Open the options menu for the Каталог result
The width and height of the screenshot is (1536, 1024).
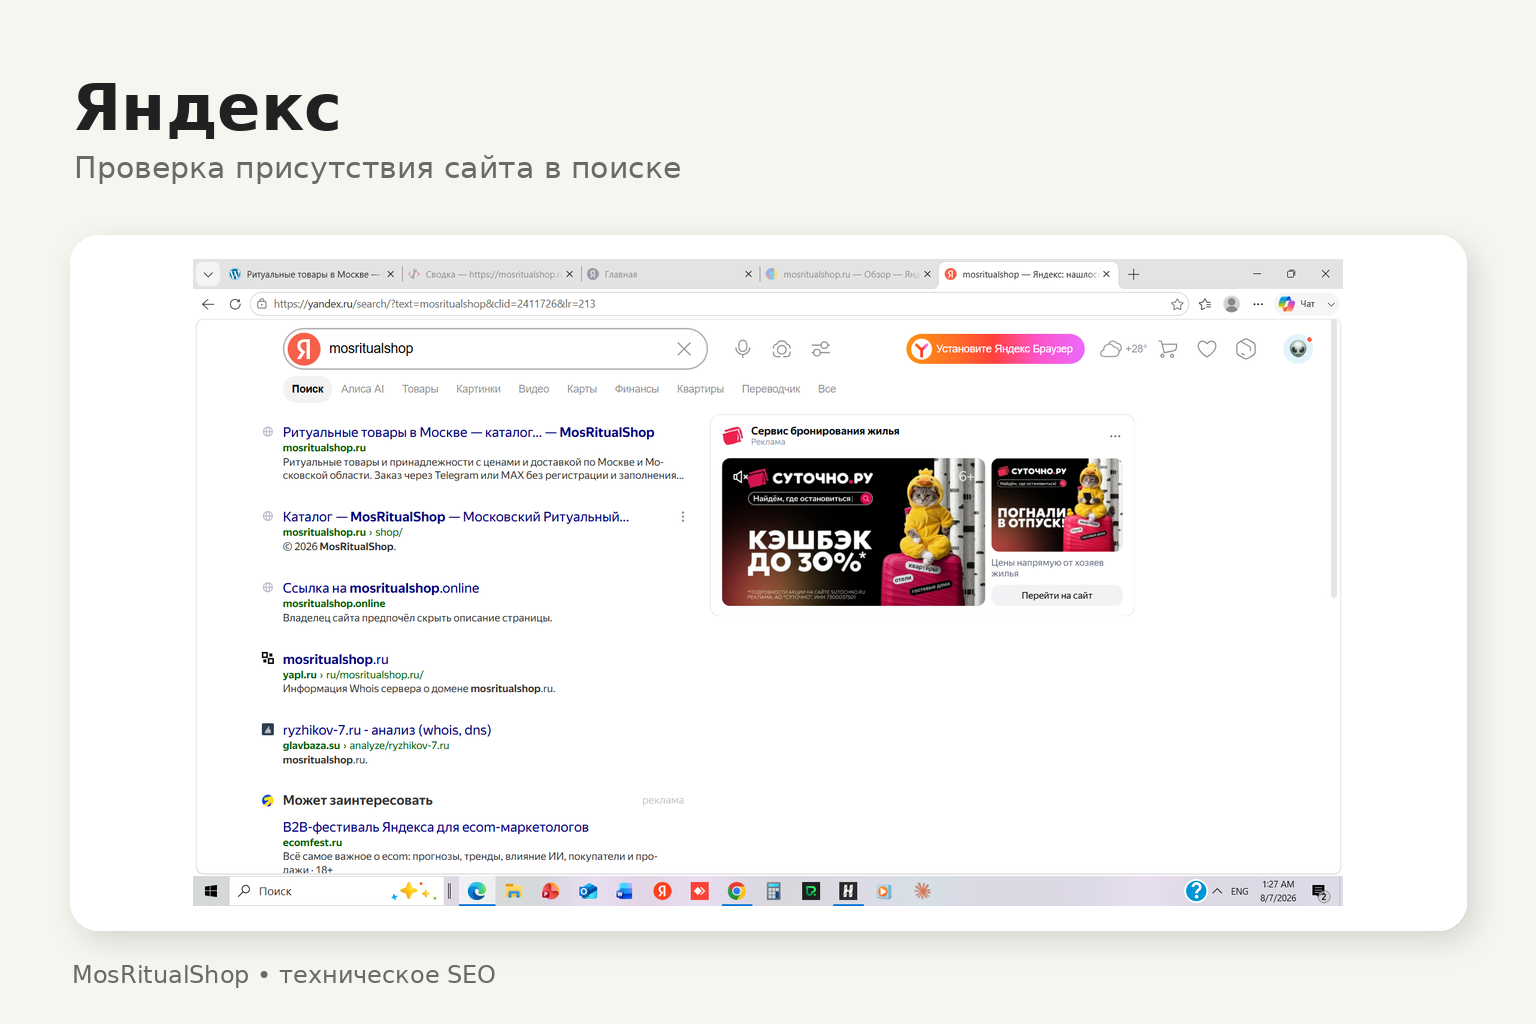683,517
